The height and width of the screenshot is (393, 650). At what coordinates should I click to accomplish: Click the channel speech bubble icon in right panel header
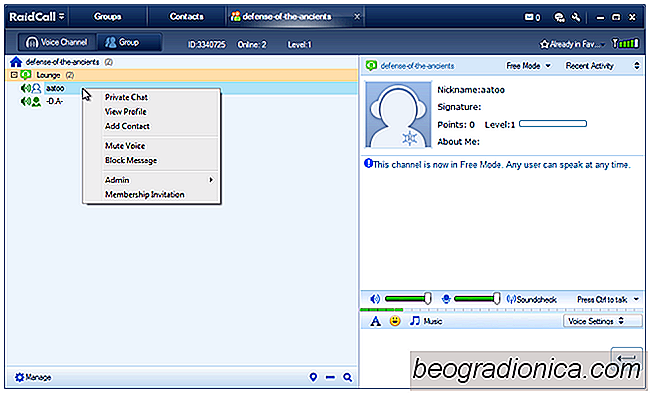point(371,66)
